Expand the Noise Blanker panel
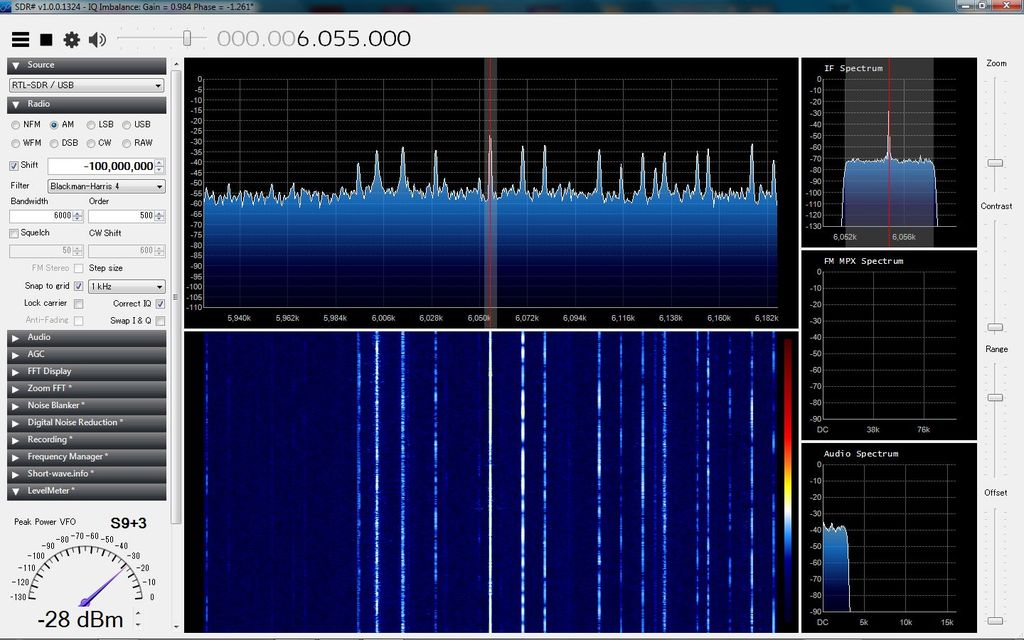 point(87,406)
